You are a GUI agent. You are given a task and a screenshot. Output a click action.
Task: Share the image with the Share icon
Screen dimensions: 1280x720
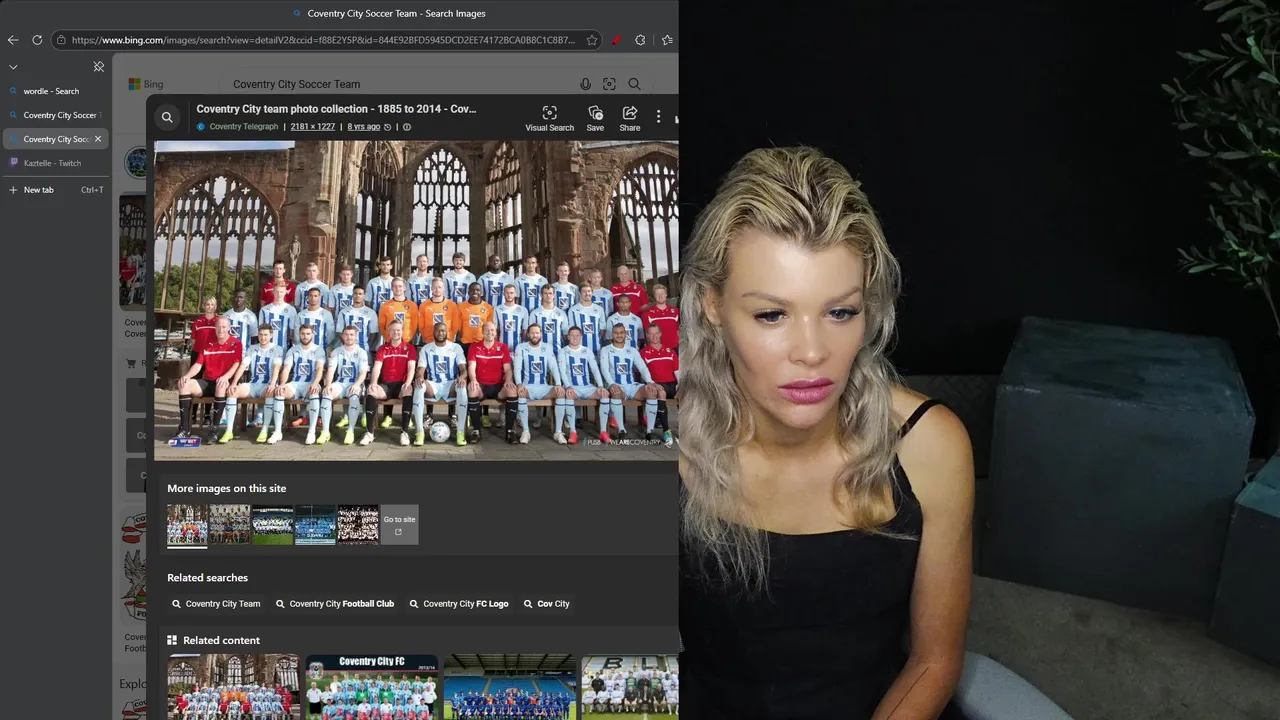pos(630,118)
